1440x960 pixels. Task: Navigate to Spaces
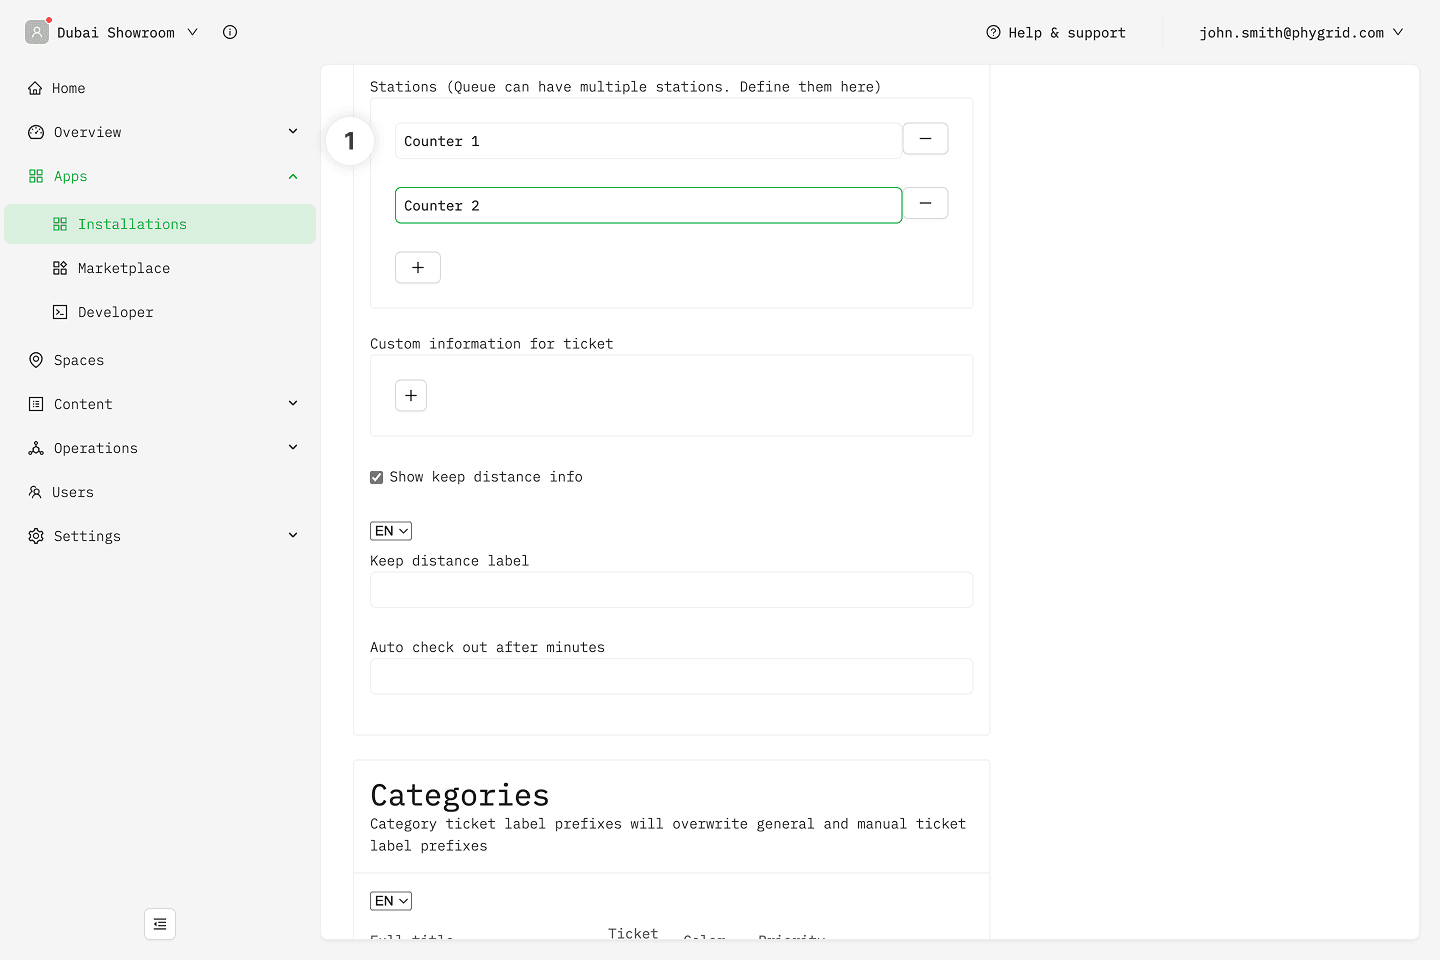click(x=79, y=360)
